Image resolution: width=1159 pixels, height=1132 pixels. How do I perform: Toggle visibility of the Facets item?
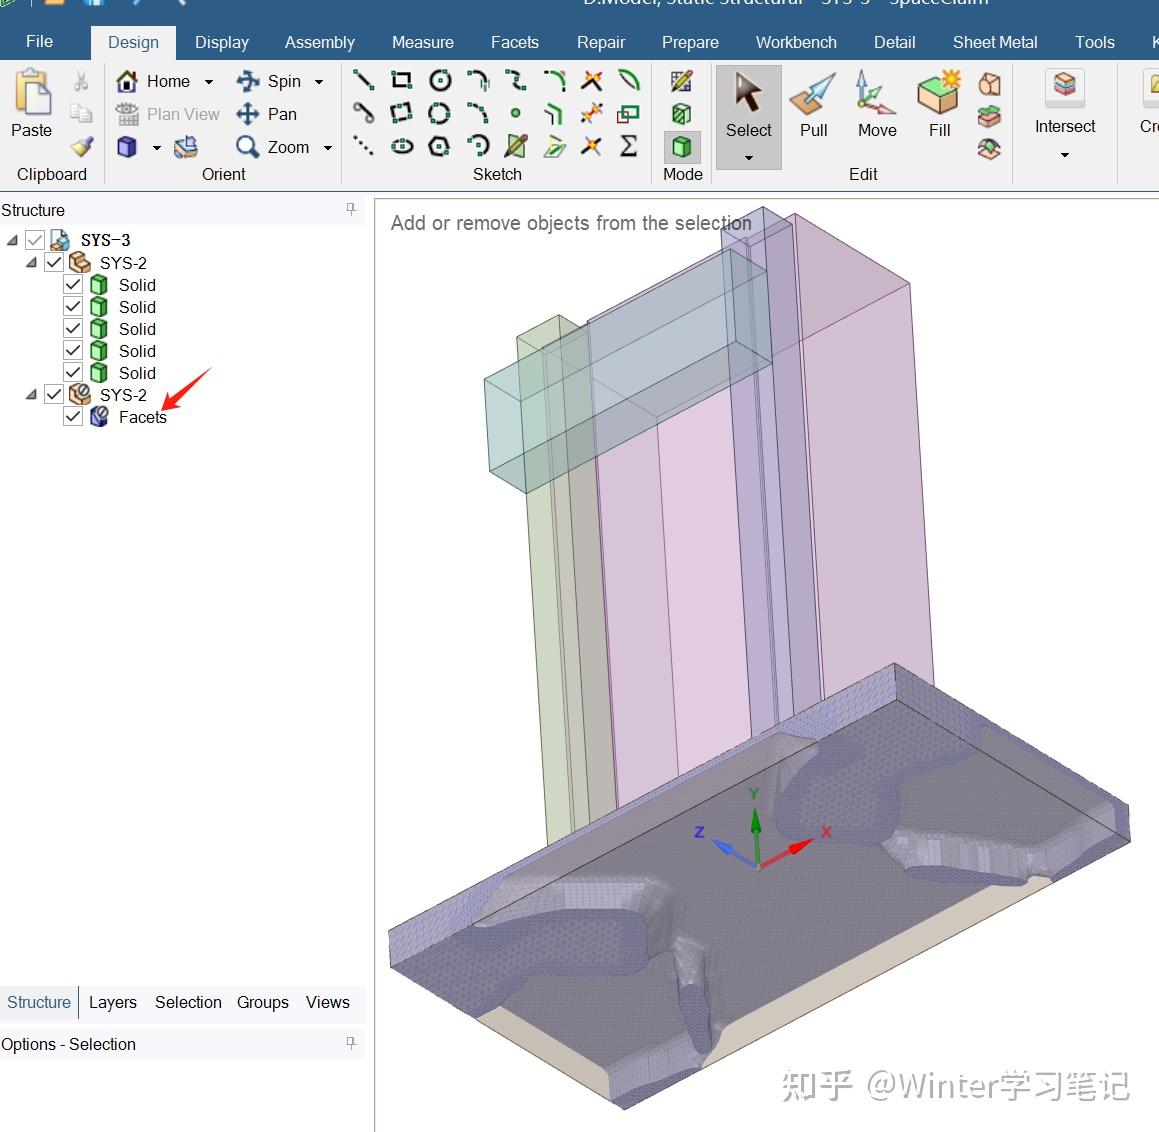(72, 416)
